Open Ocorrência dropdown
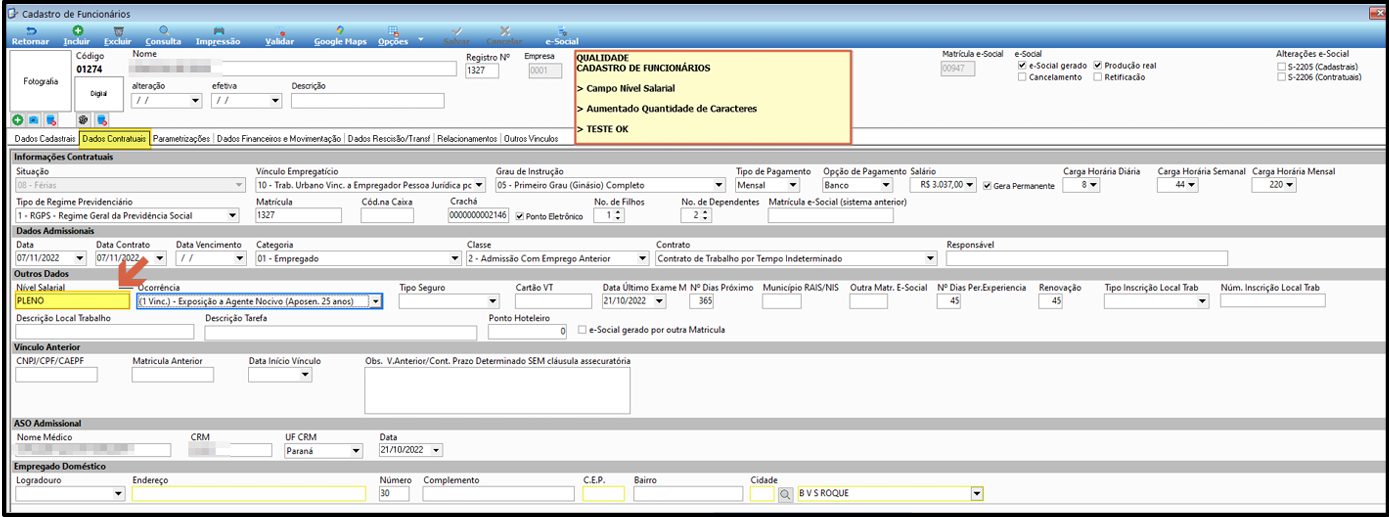The image size is (1389, 517). point(375,300)
